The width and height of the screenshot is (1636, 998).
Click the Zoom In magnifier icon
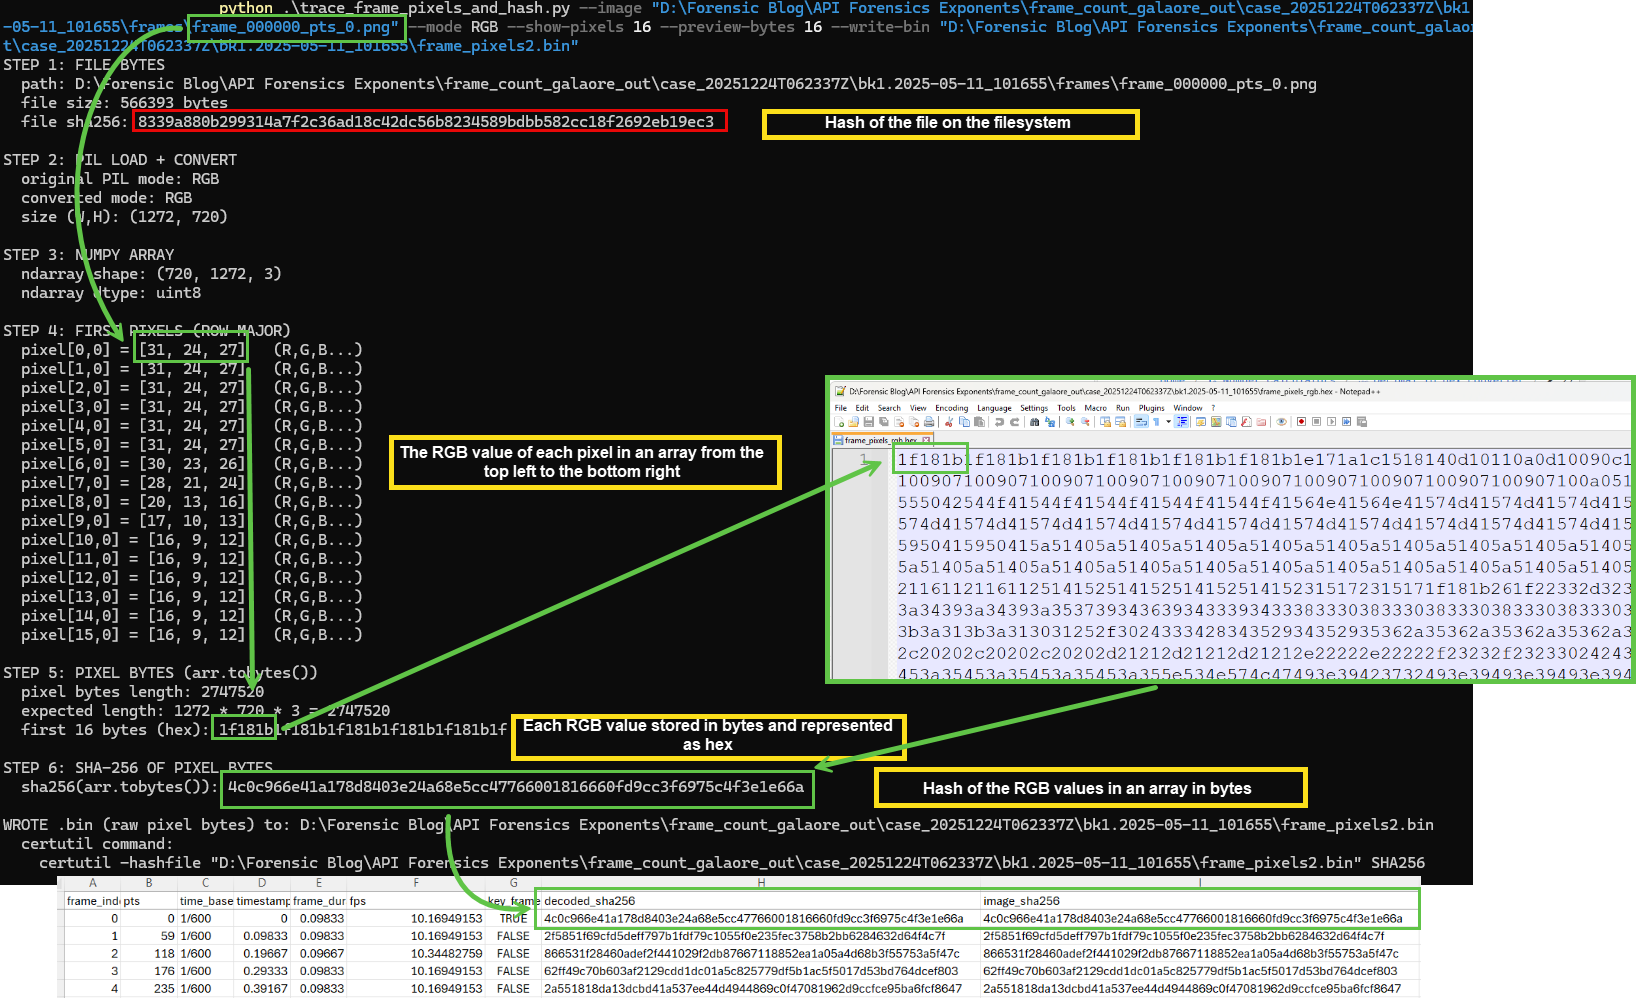tap(1070, 422)
